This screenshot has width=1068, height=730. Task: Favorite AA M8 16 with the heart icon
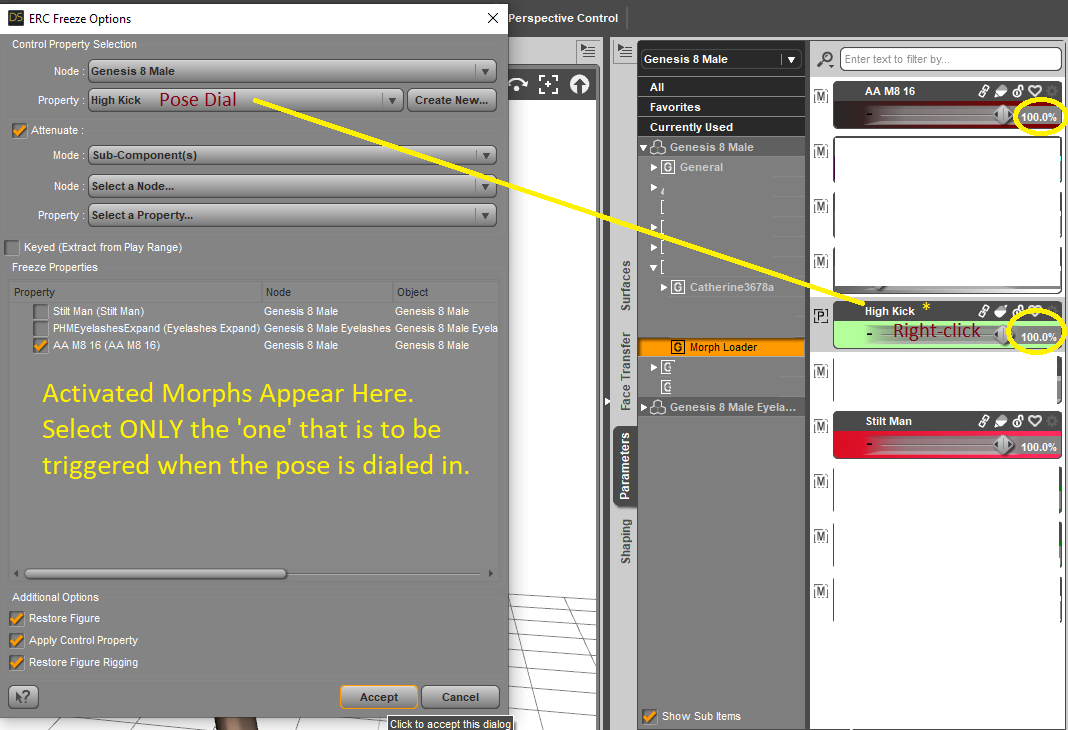pos(1035,91)
